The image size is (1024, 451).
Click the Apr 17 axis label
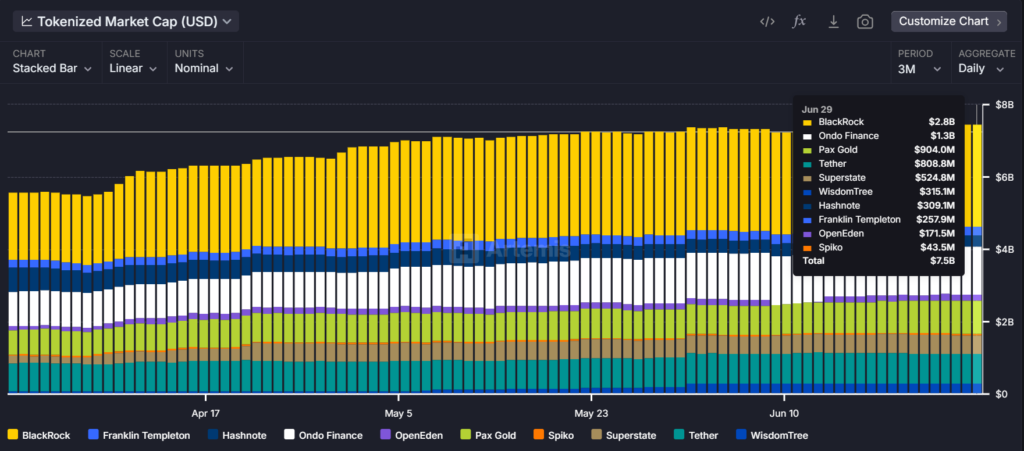pos(206,413)
